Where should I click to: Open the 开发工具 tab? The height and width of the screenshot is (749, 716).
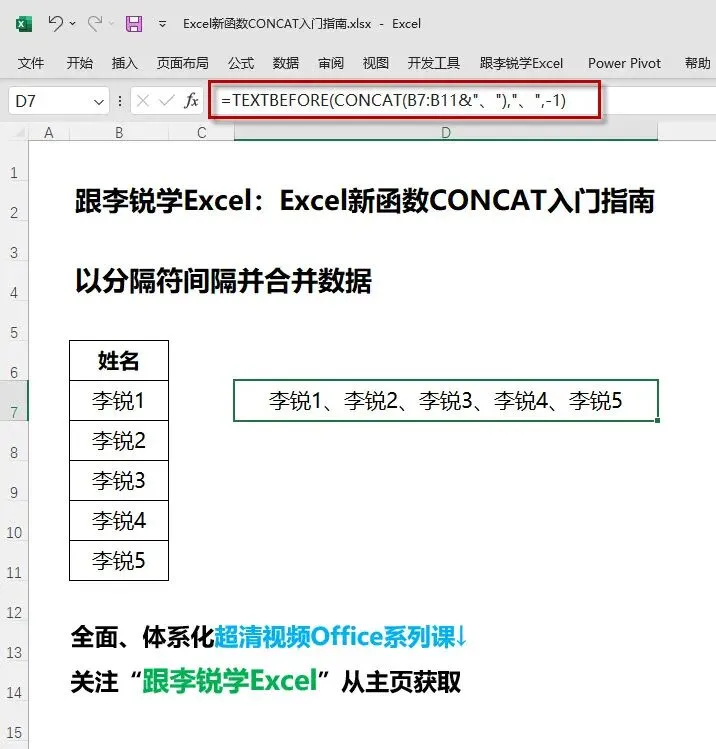(x=434, y=63)
